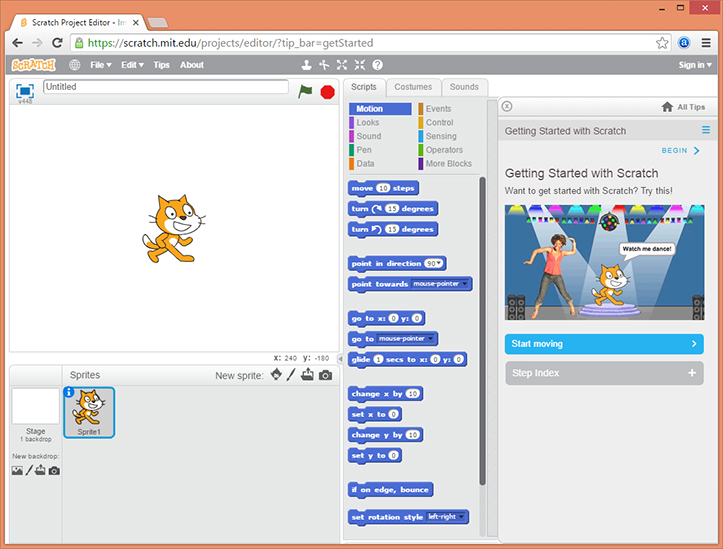
Task: Toggle full screen stage mode icon
Action: (25, 90)
